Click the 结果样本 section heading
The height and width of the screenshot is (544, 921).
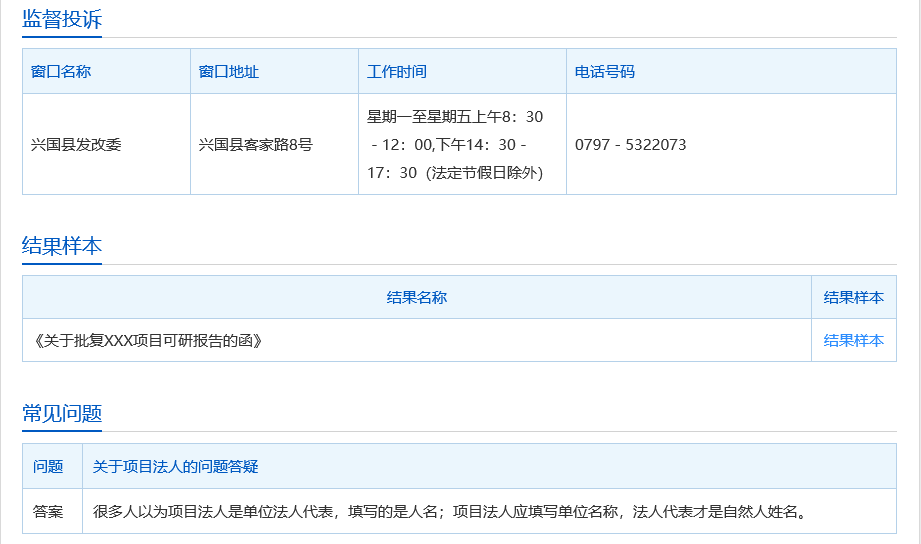tap(62, 246)
